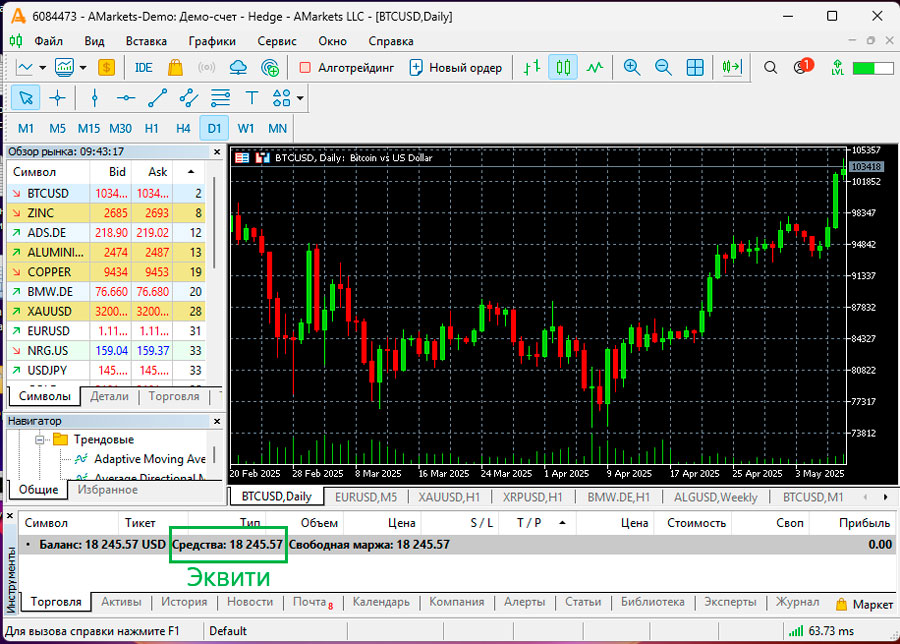900x644 pixels.
Task: Launch the IDE MetaEditor button
Action: click(x=143, y=68)
